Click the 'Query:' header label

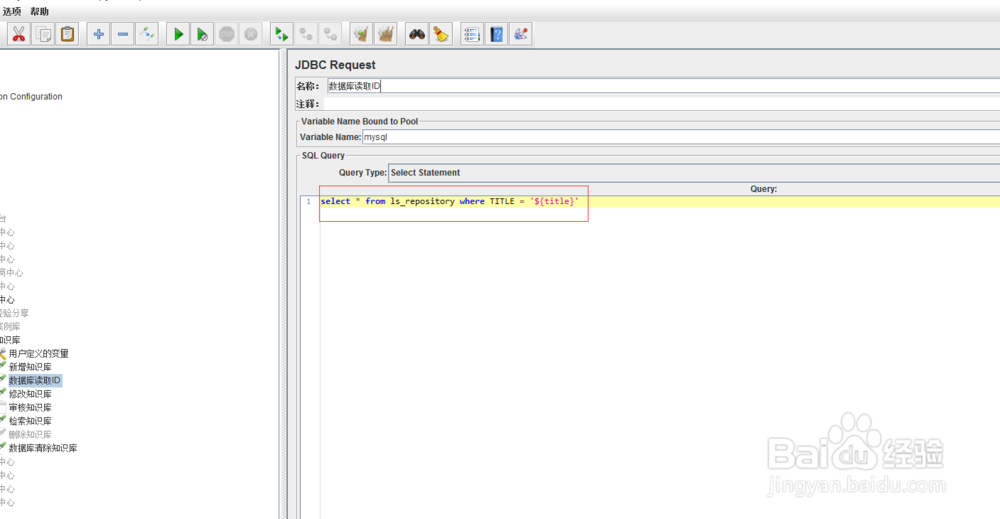763,189
